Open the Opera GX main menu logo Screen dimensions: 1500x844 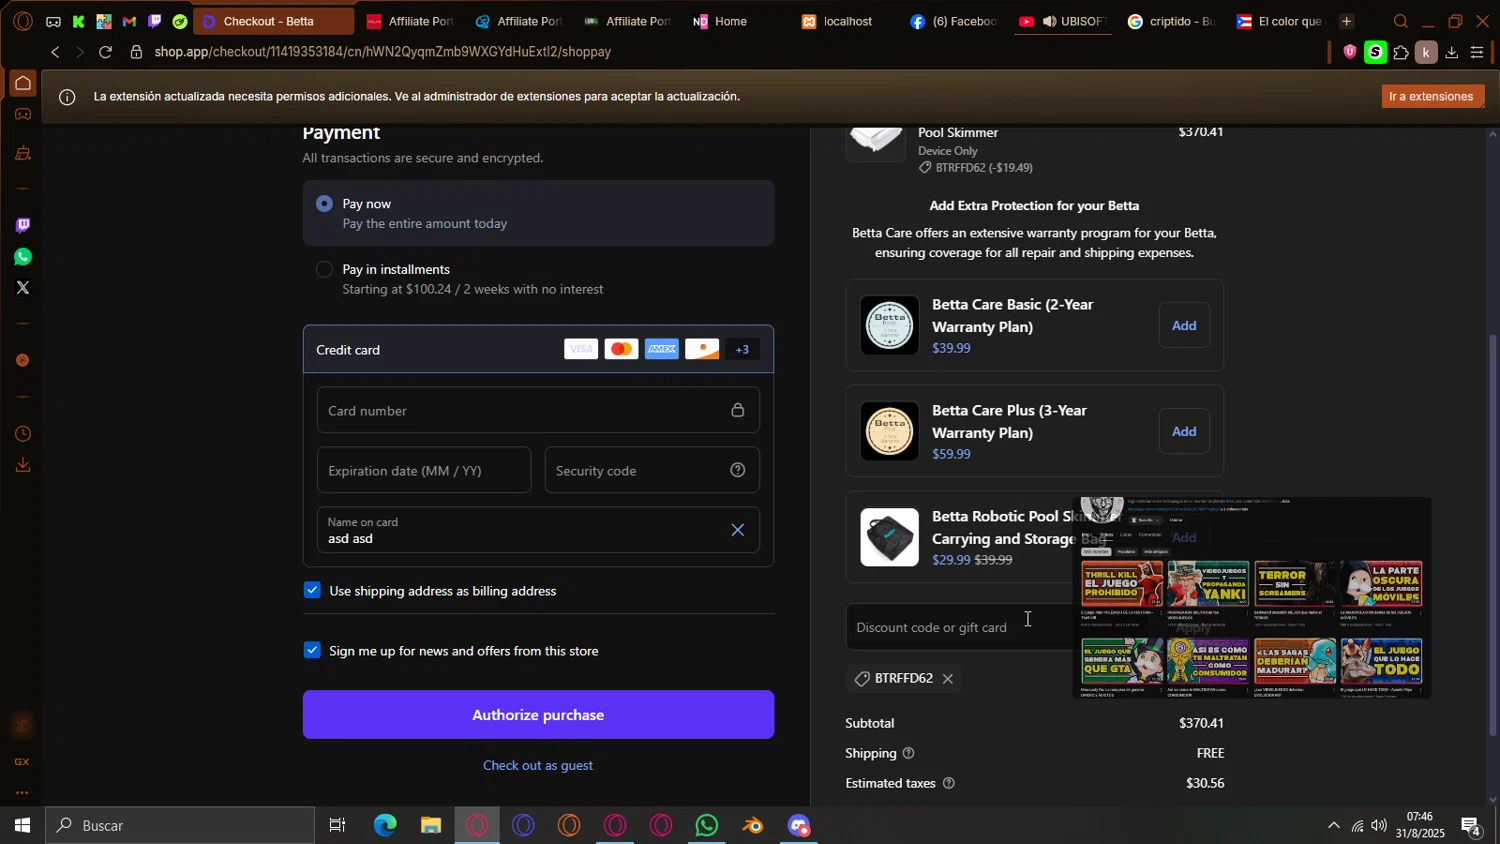(x=23, y=21)
